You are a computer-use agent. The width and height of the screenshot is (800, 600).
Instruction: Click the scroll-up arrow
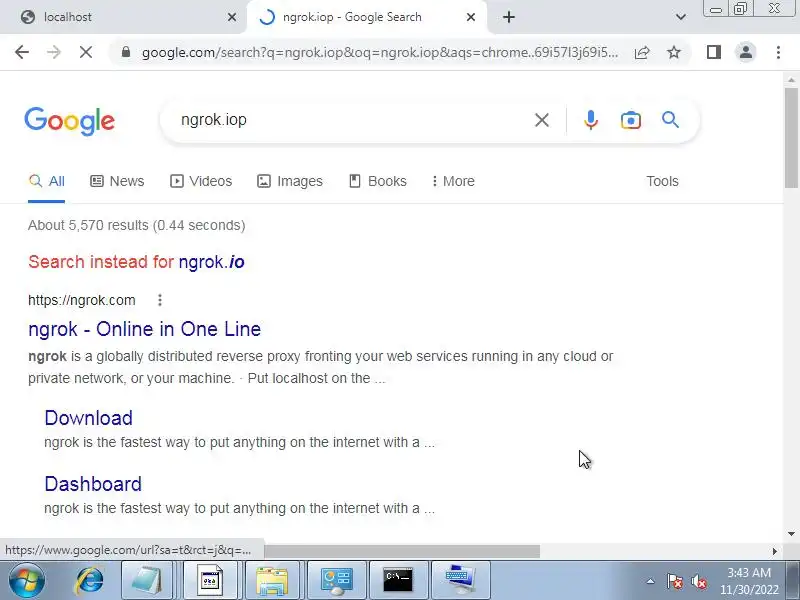point(791,80)
